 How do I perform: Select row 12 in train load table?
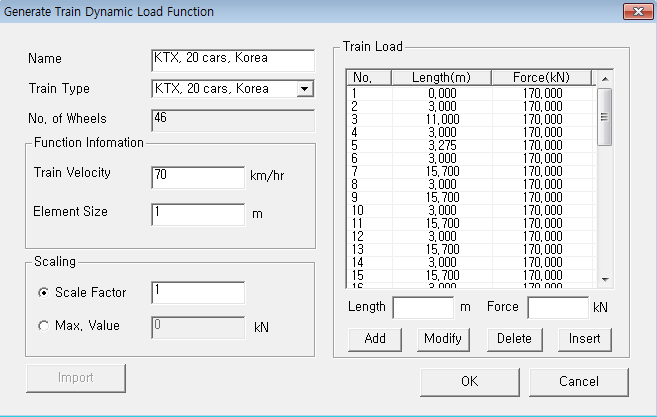pos(471,236)
